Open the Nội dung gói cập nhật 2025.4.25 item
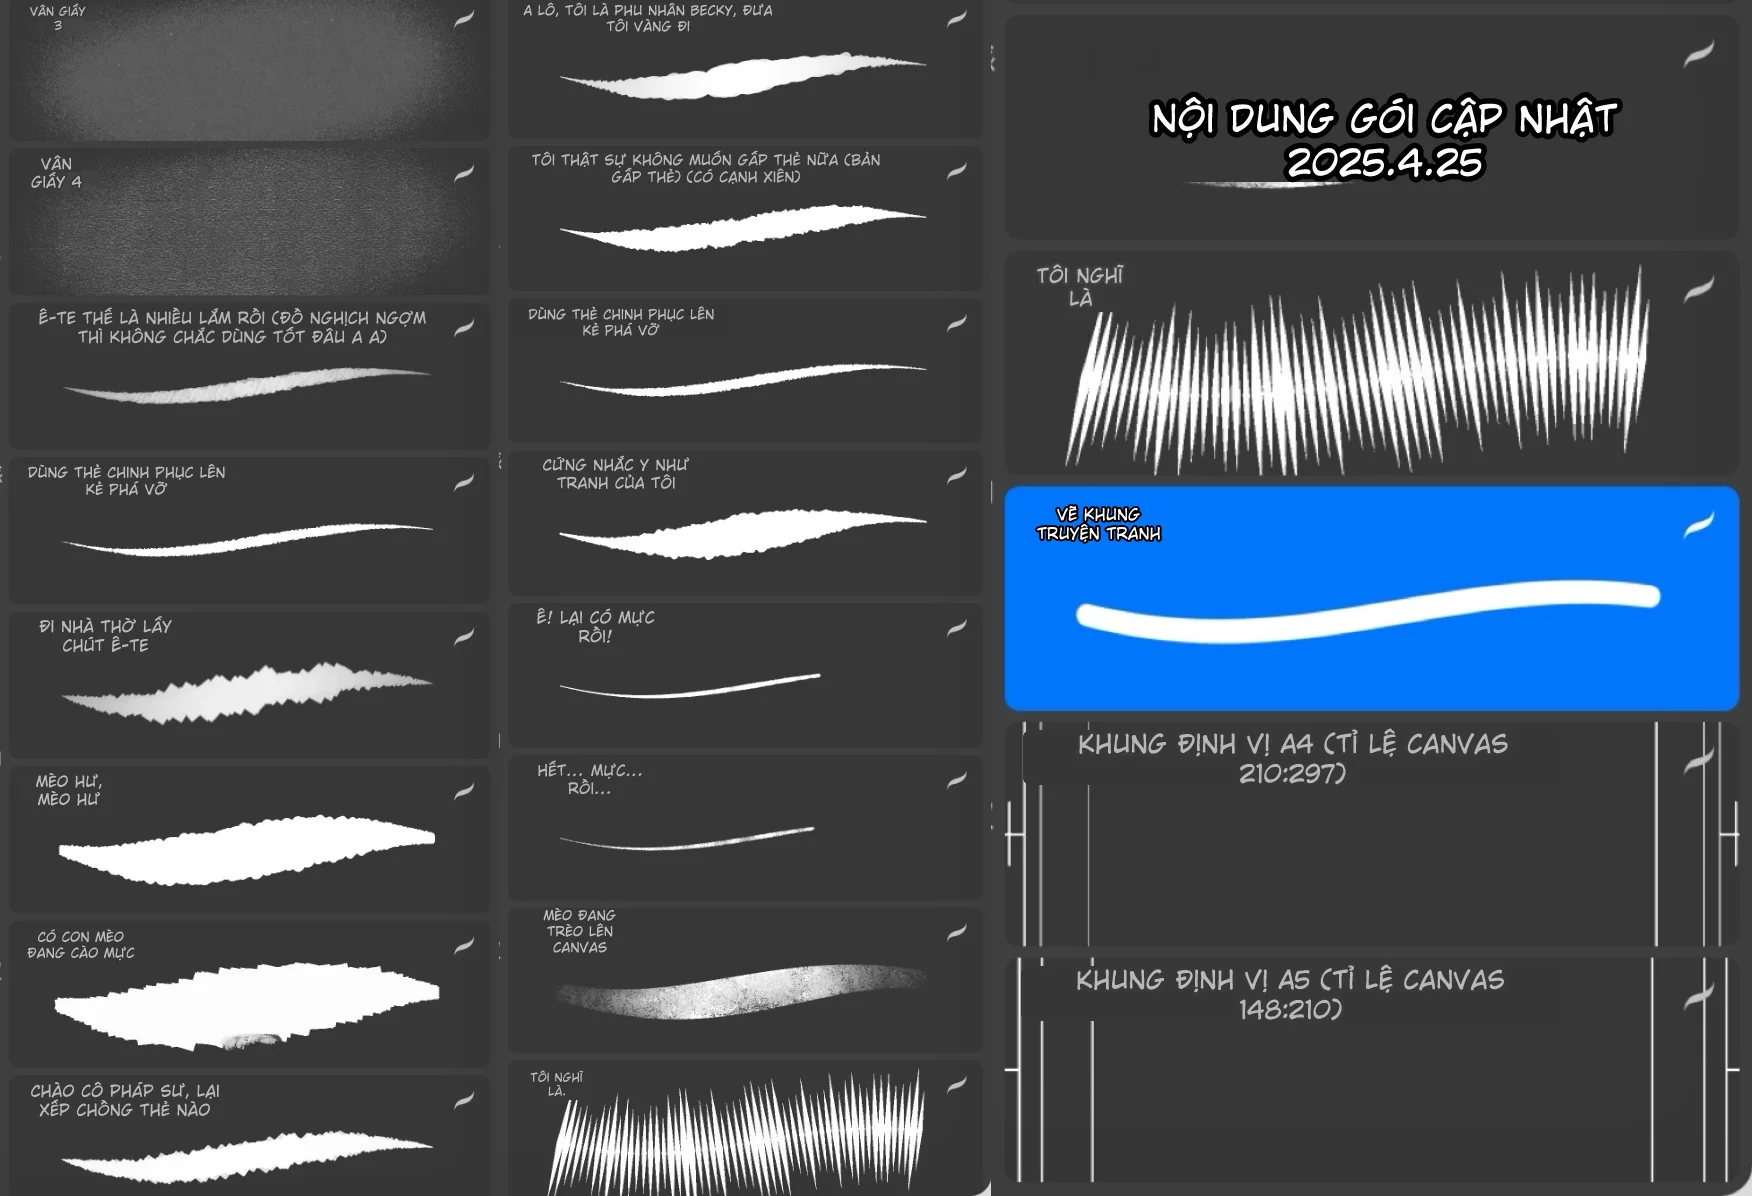This screenshot has height=1196, width=1752. 1370,130
